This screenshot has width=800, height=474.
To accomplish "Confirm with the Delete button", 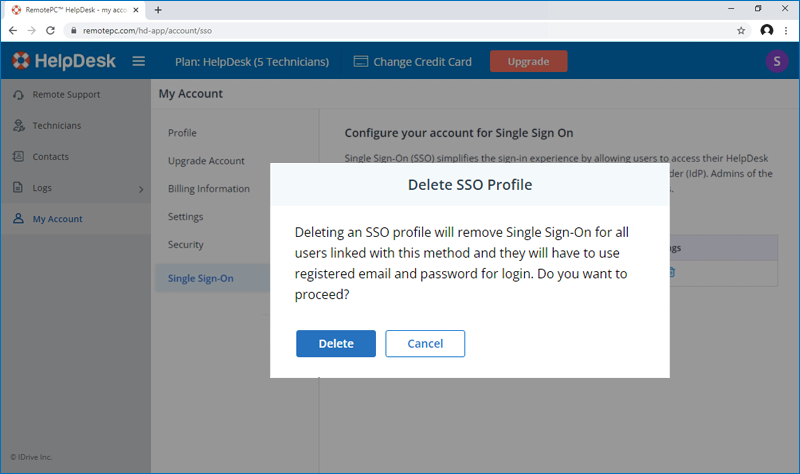I will point(335,343).
